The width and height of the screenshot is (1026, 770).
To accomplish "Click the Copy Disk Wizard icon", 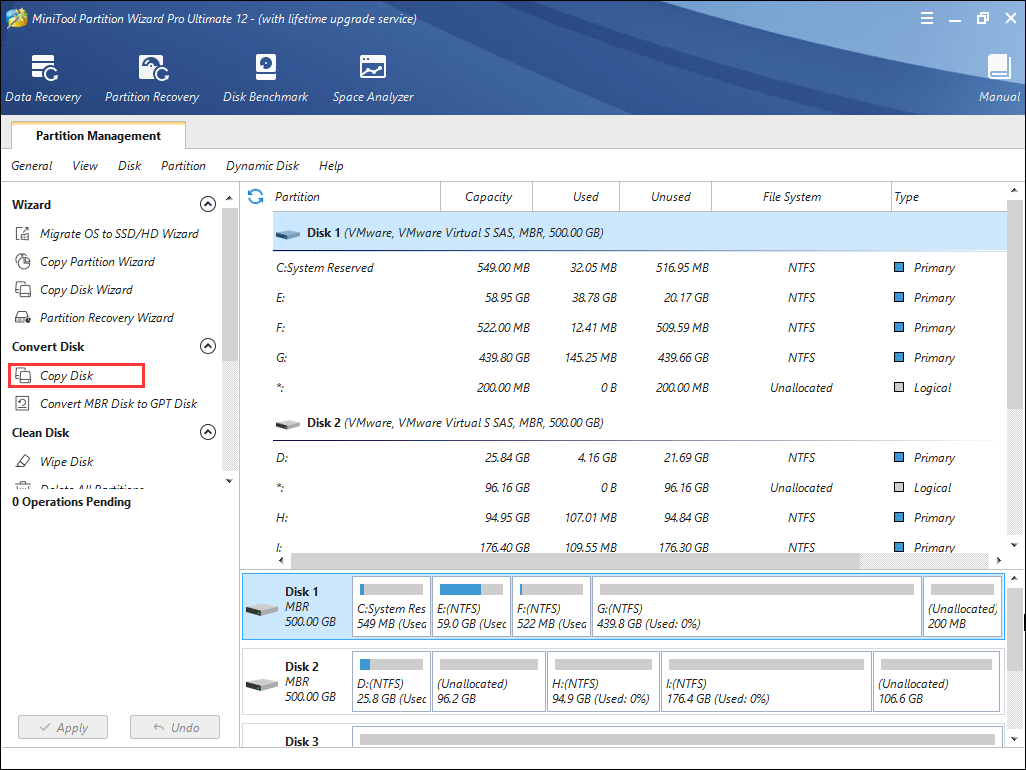I will tap(23, 290).
